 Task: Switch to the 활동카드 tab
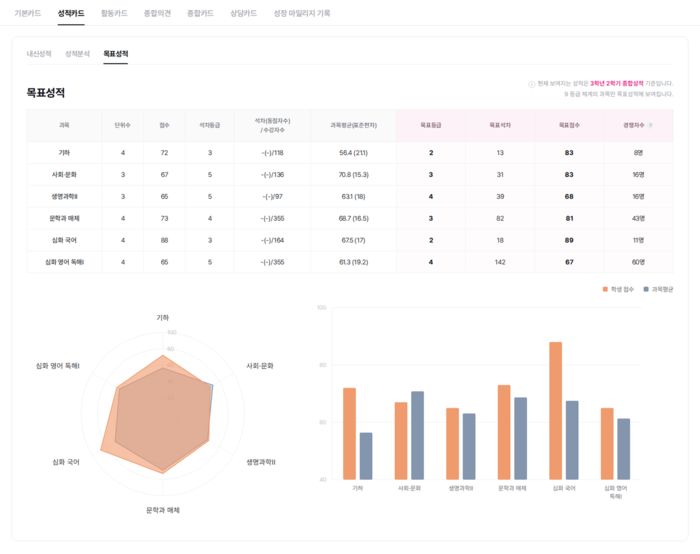pos(114,13)
